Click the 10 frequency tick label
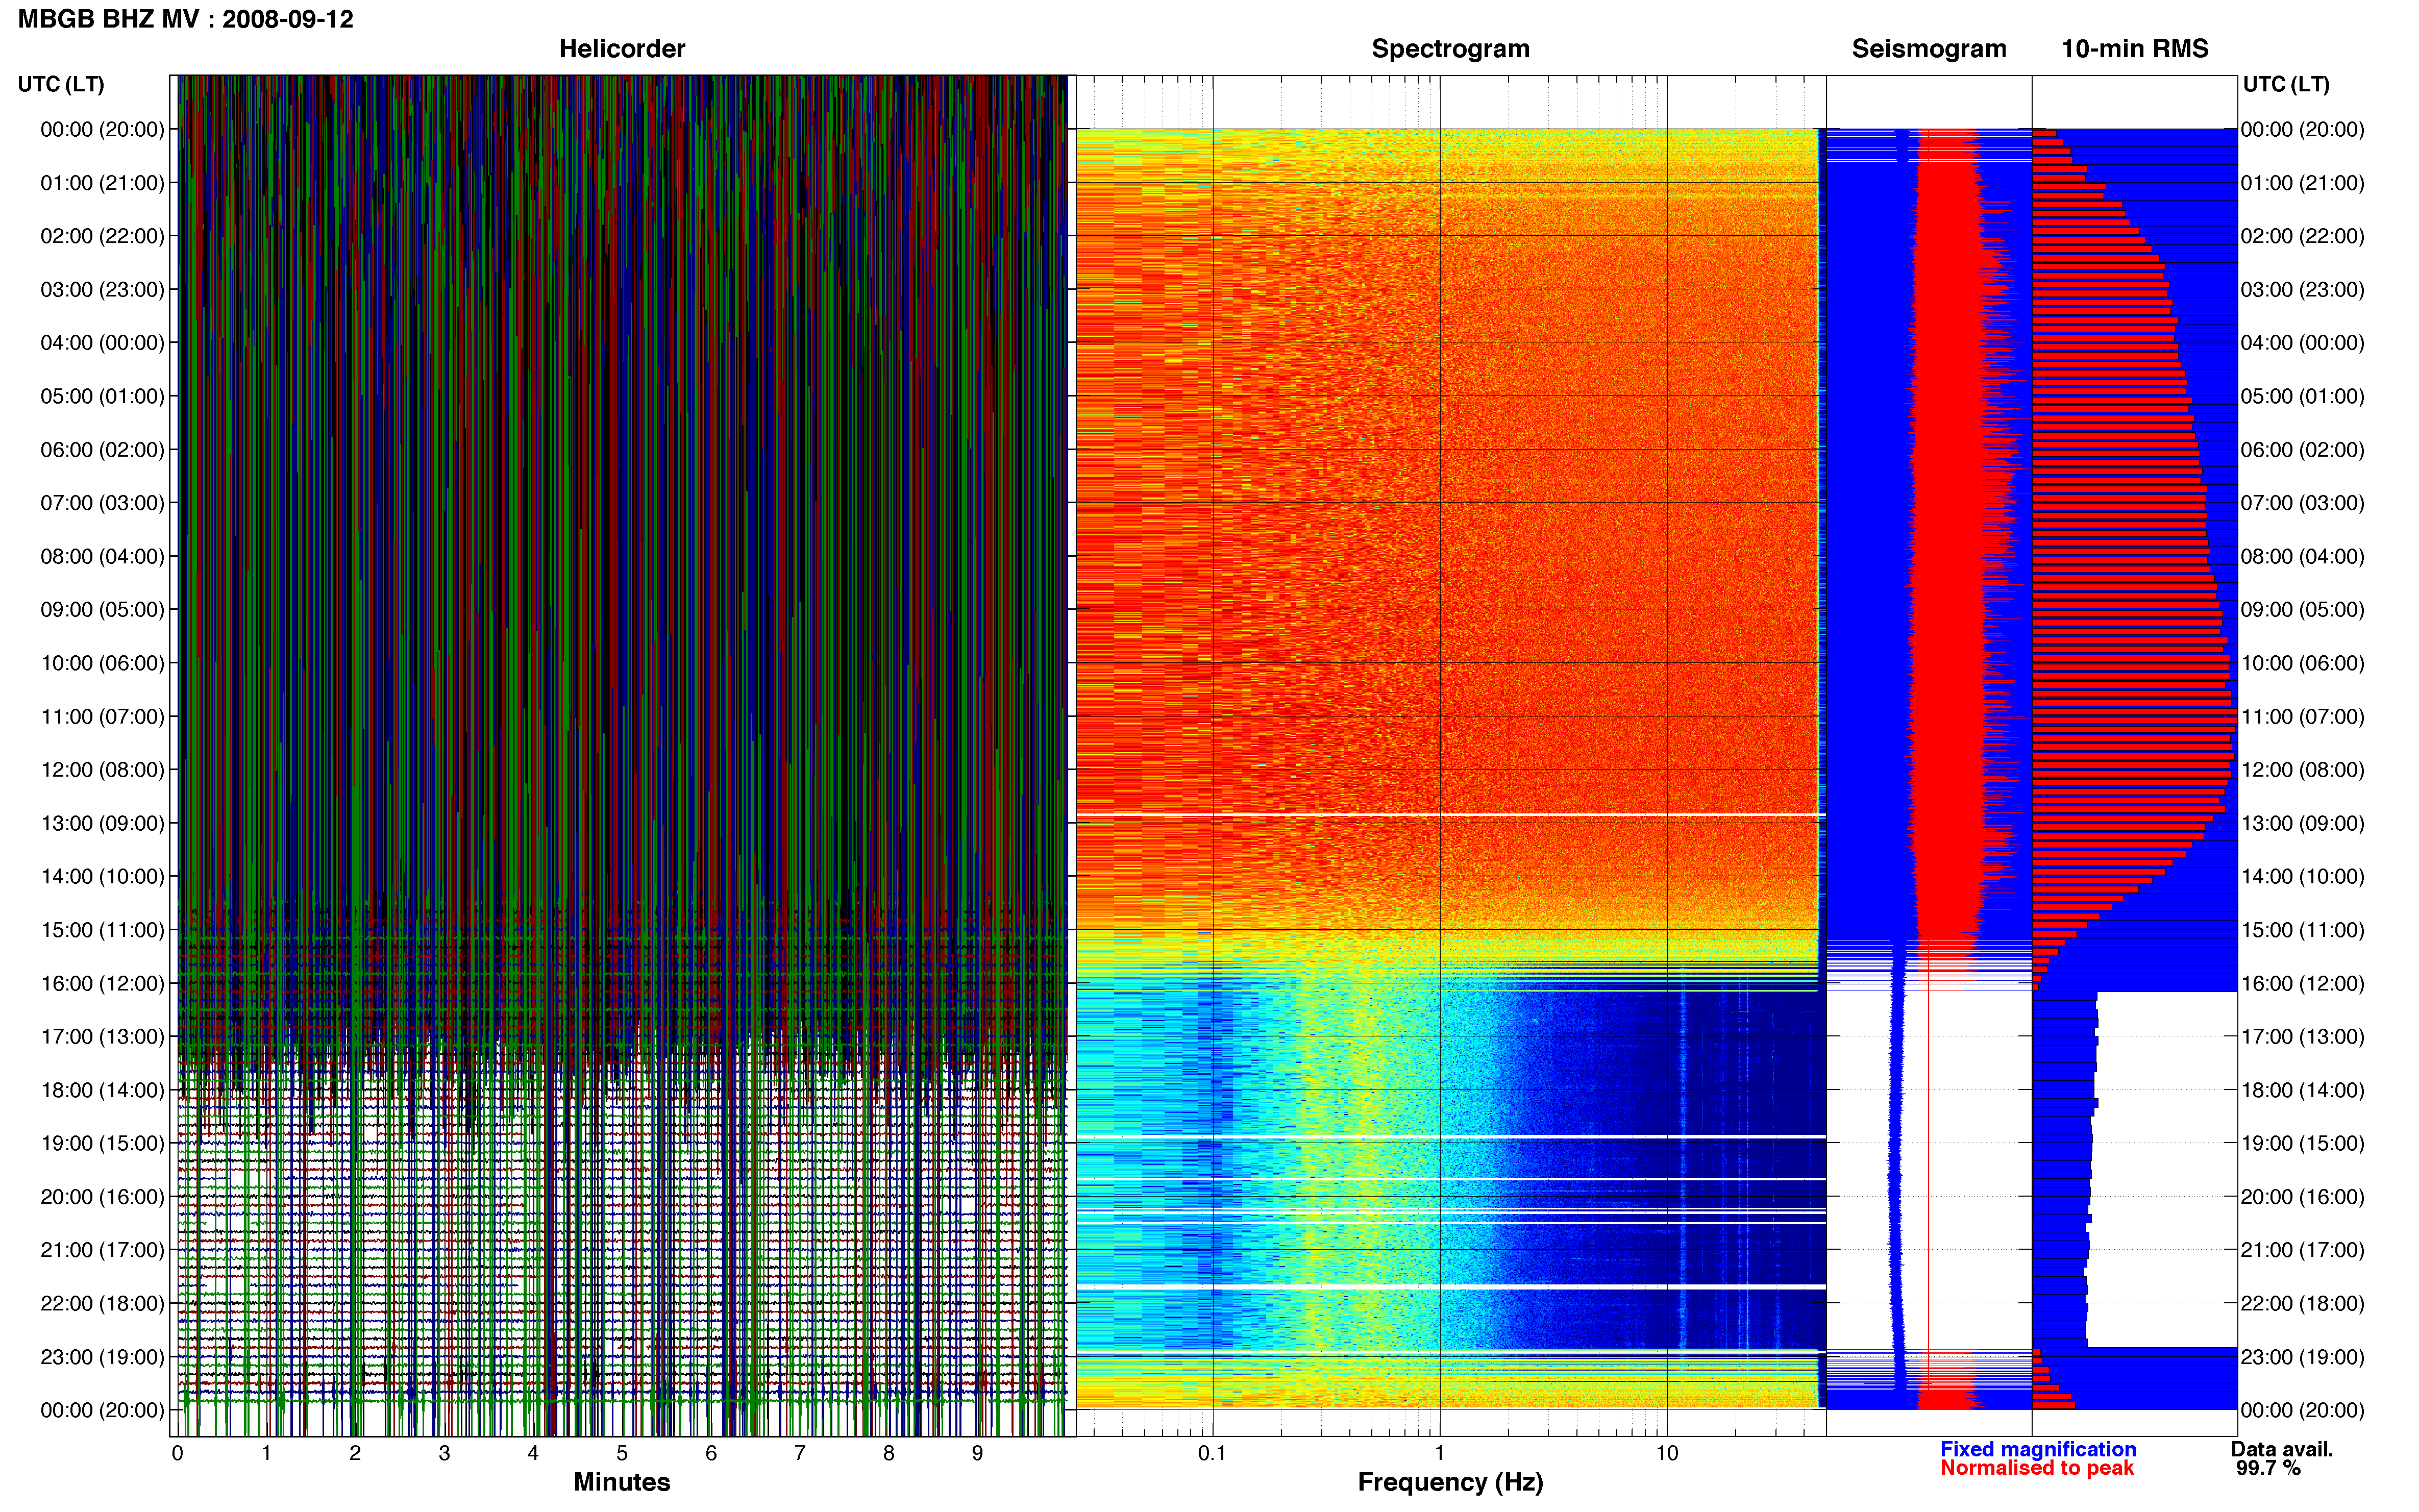This screenshot has height=1512, width=2419. 1667,1454
